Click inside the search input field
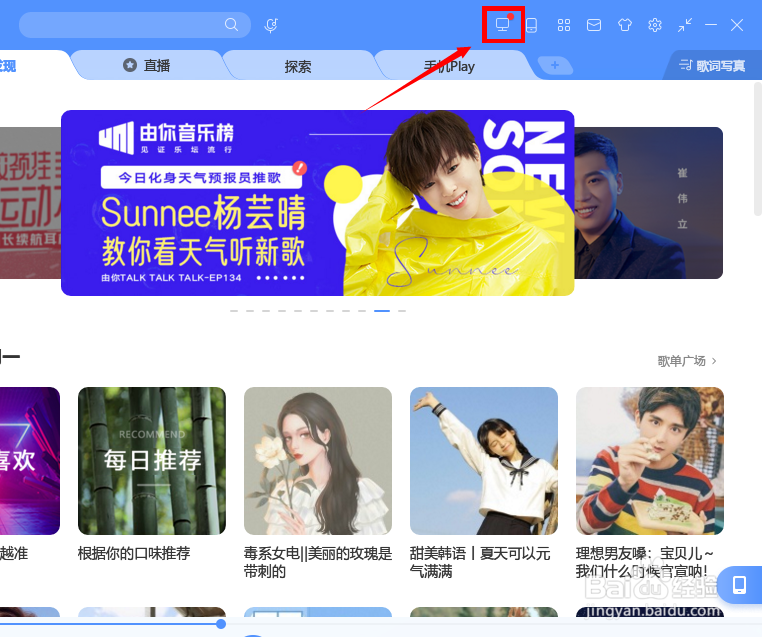The height and width of the screenshot is (637, 762). point(135,25)
